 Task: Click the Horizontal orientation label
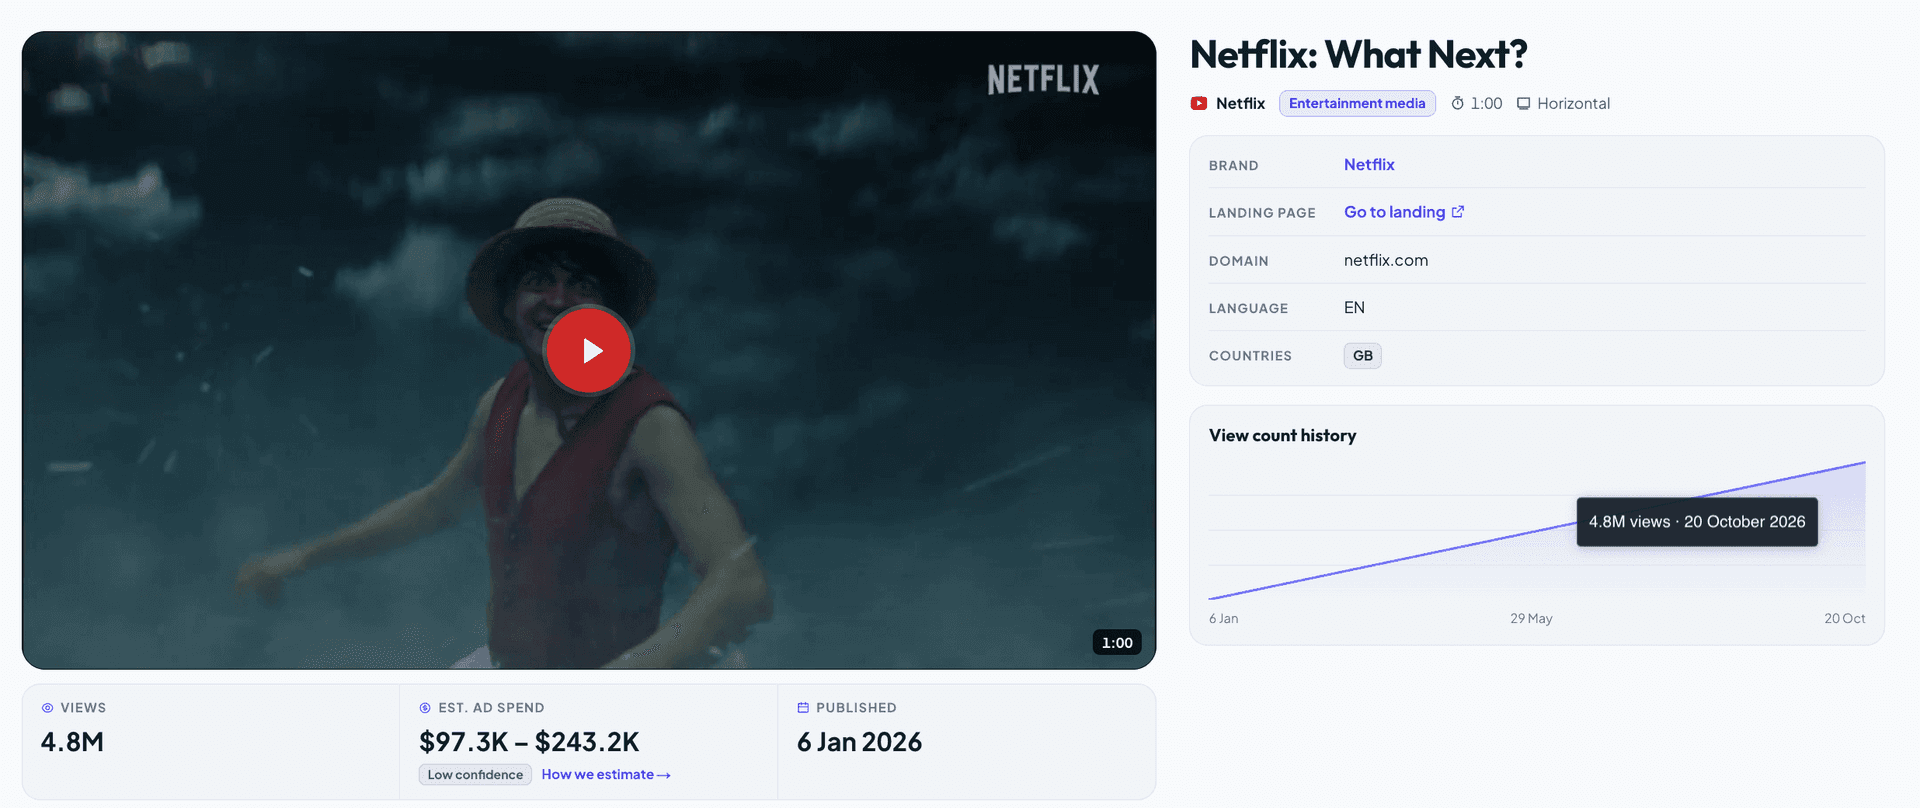pyautogui.click(x=1573, y=103)
